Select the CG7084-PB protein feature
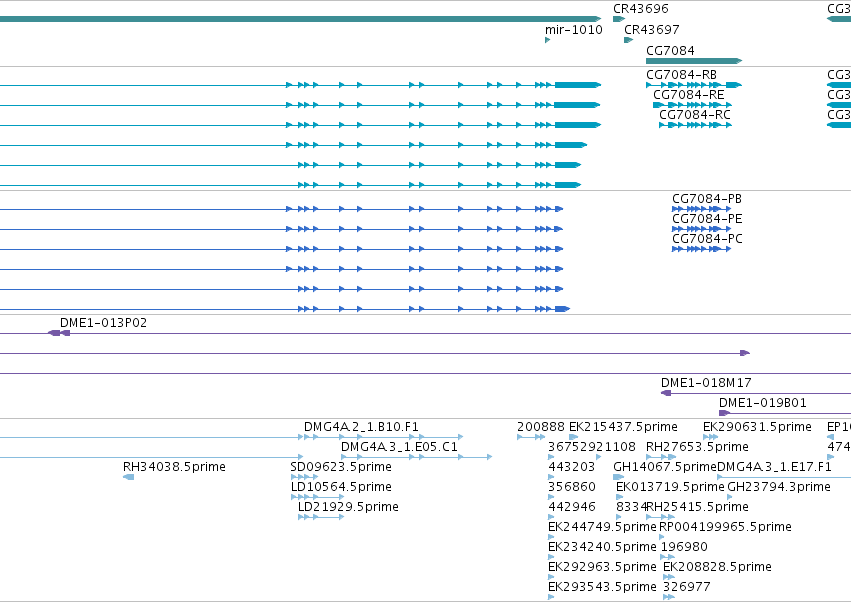 [701, 208]
